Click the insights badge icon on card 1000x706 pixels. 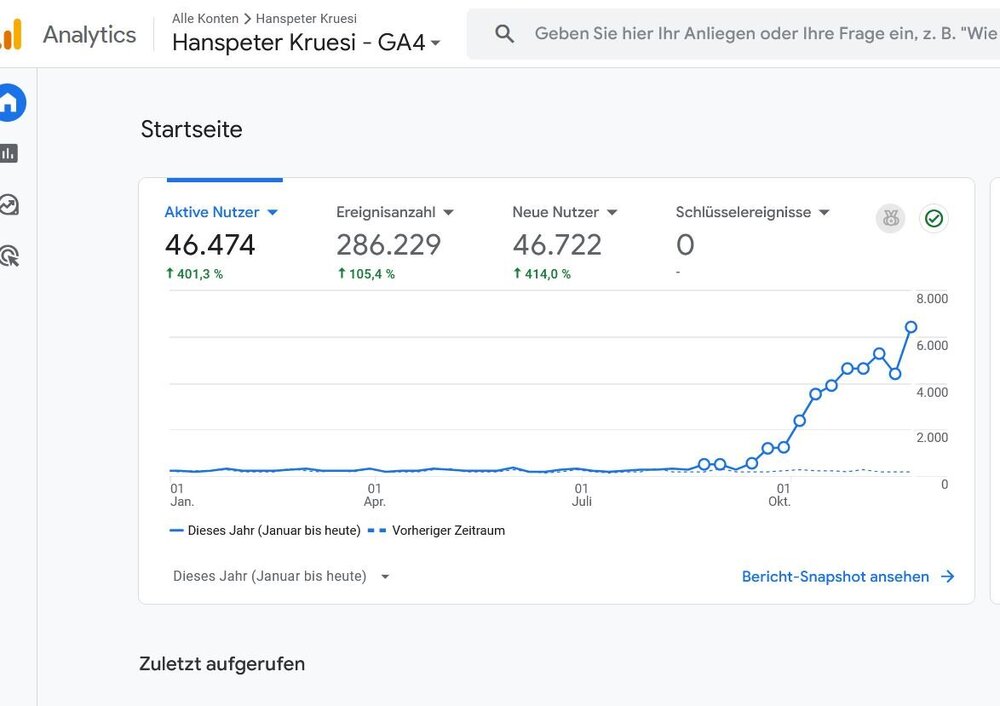click(890, 219)
